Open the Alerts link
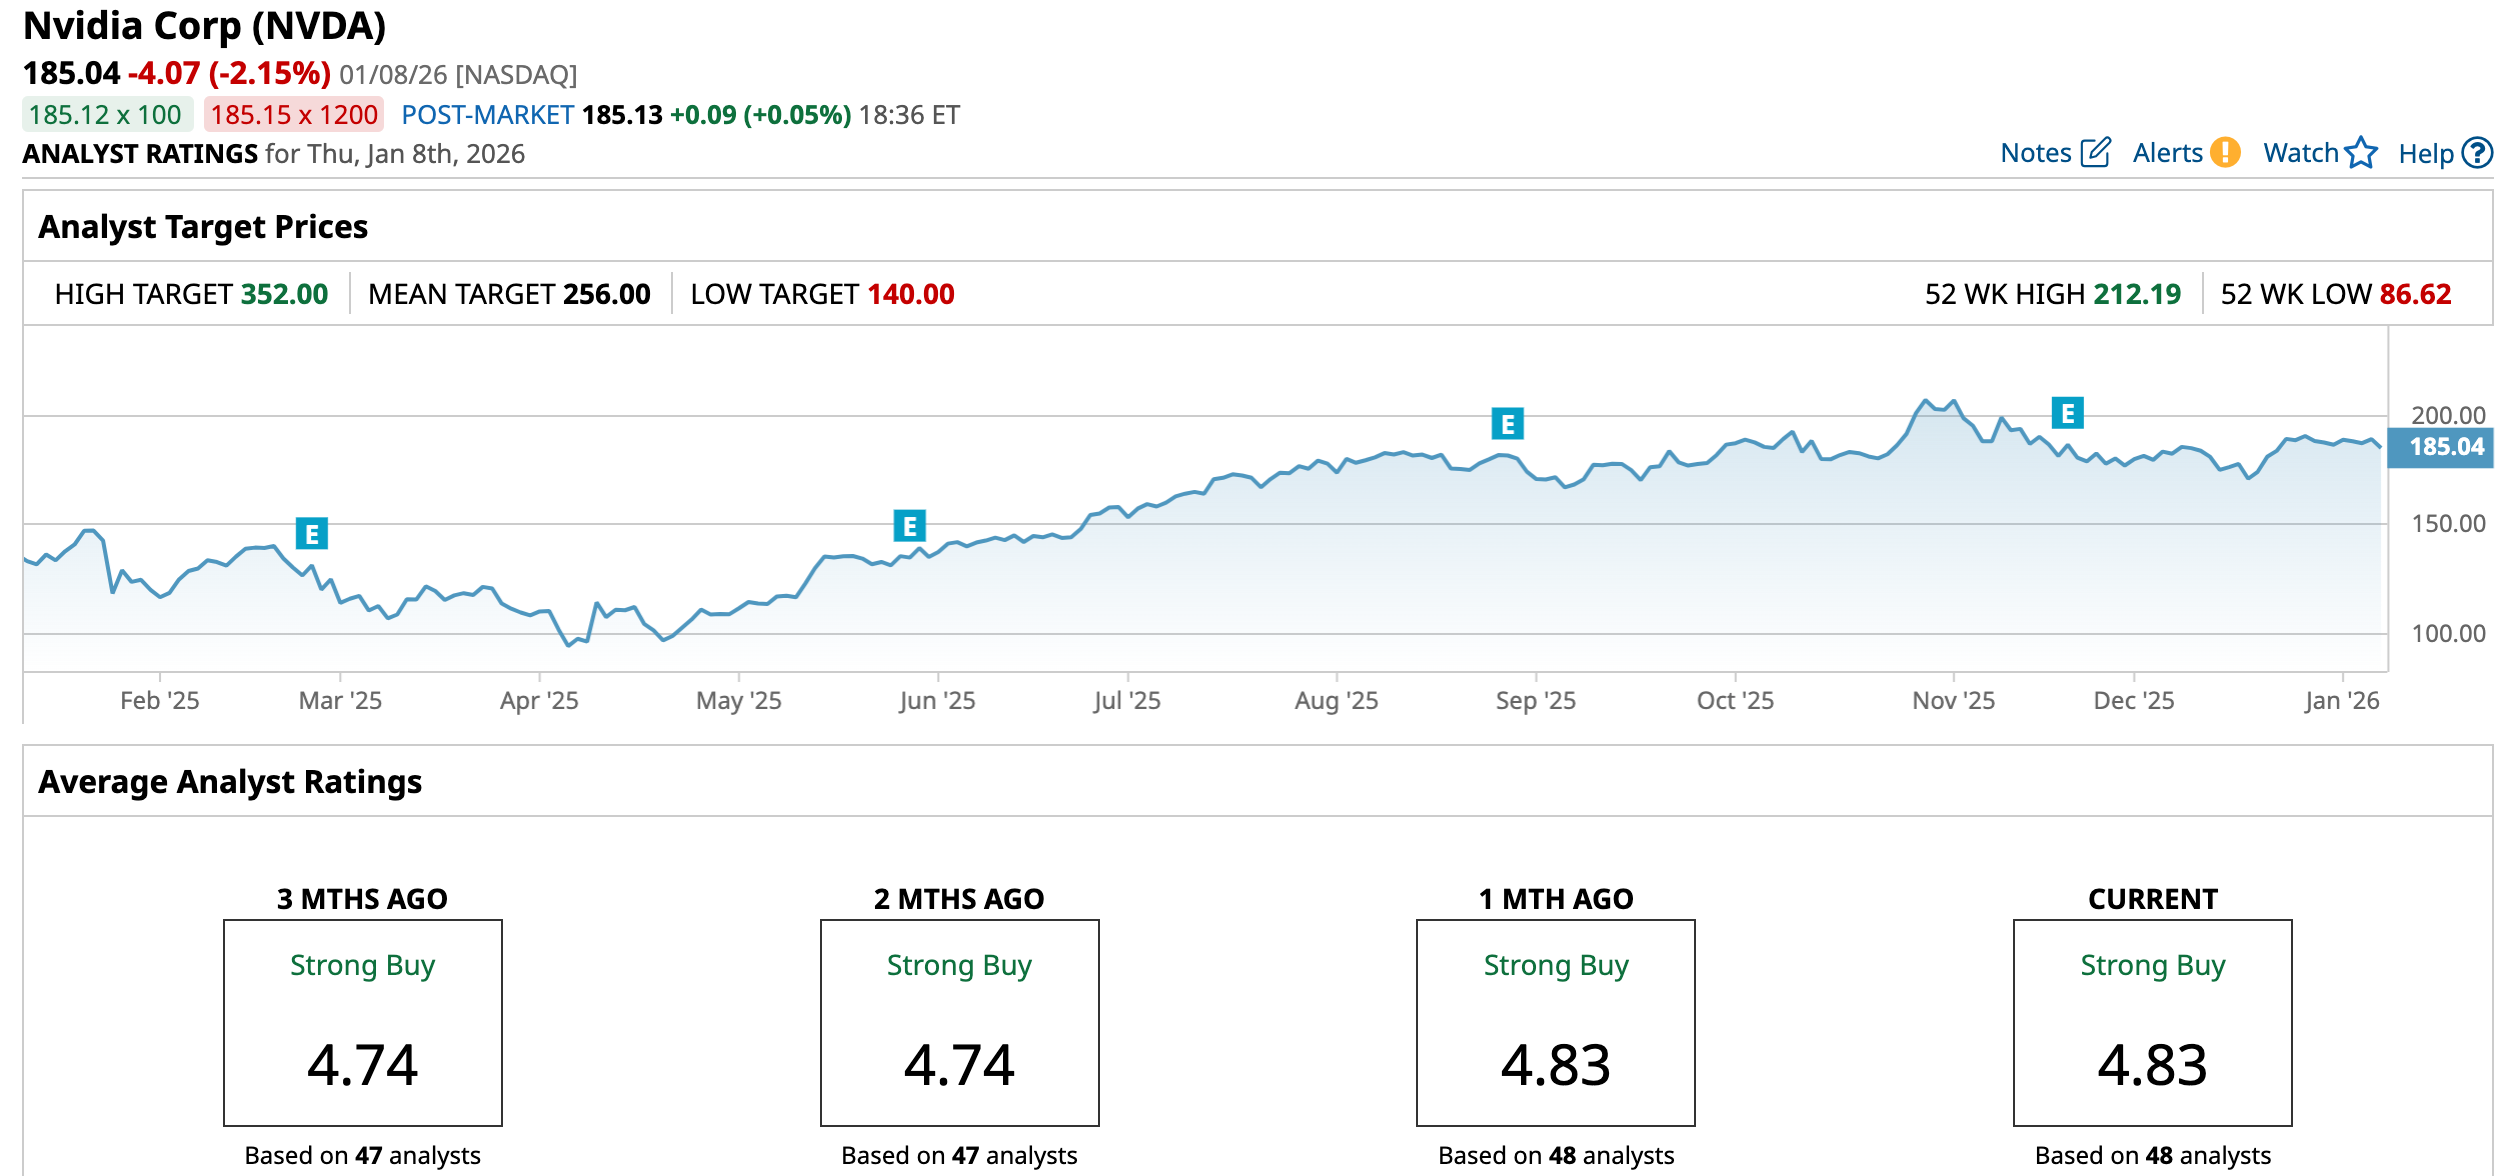This screenshot has height=1176, width=2506. tap(2167, 153)
